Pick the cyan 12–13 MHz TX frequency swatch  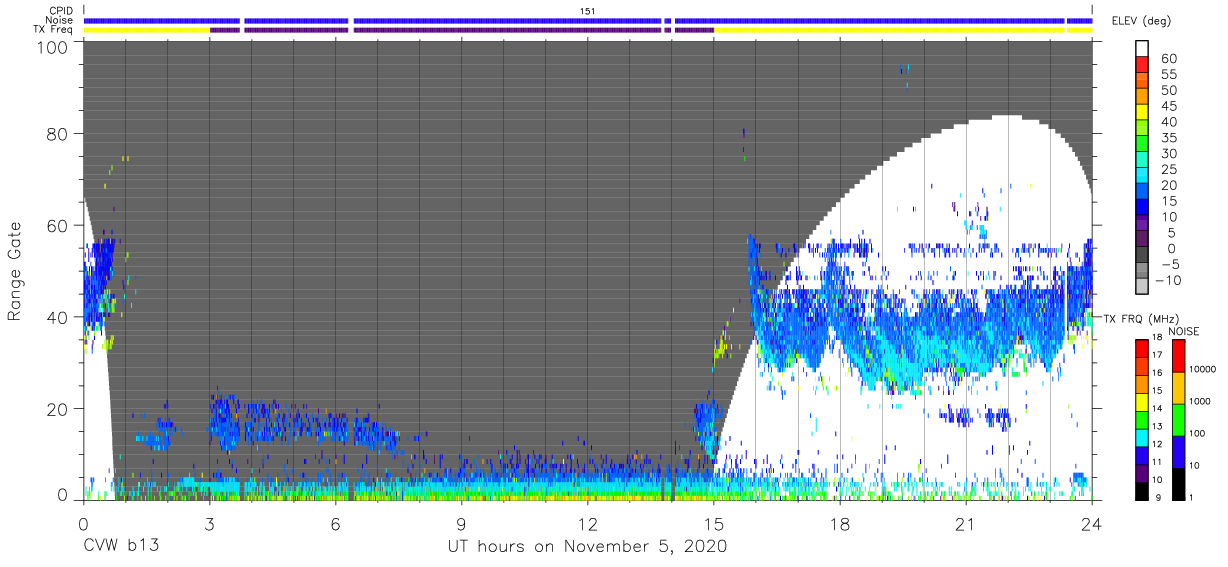tap(1142, 436)
